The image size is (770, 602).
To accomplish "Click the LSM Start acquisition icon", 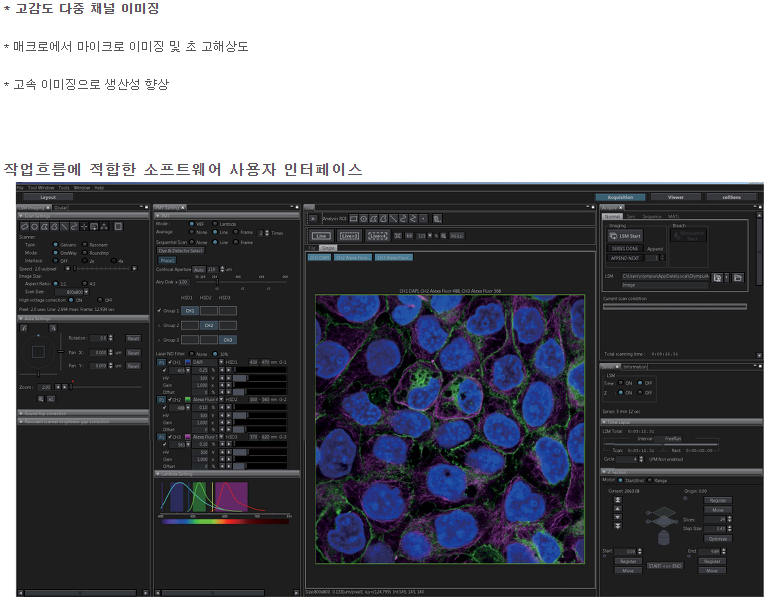I will (x=624, y=235).
